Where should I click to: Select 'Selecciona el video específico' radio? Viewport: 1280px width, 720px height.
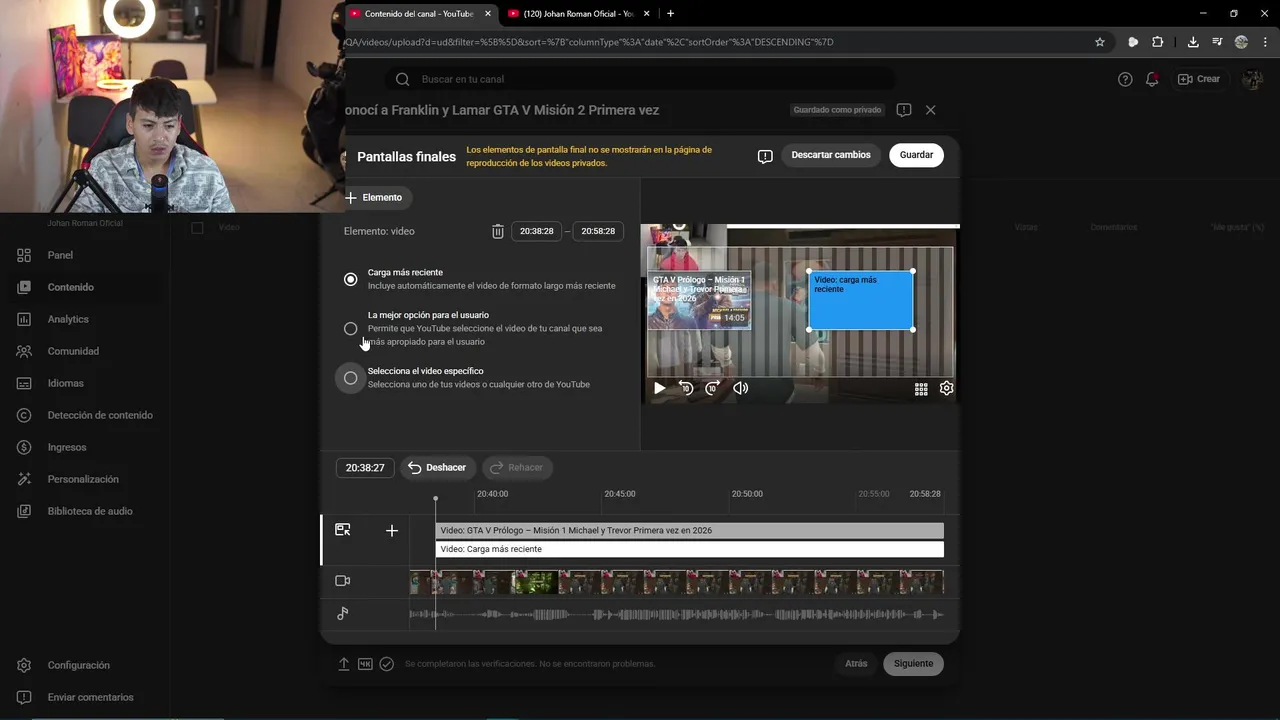tap(350, 378)
